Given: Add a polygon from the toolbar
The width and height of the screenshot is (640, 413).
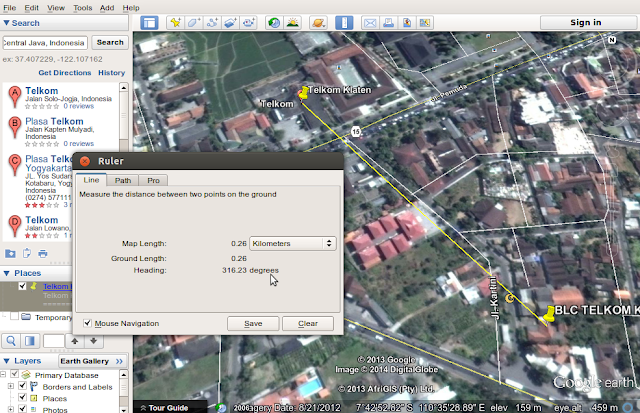Looking at the screenshot, I should (x=193, y=23).
